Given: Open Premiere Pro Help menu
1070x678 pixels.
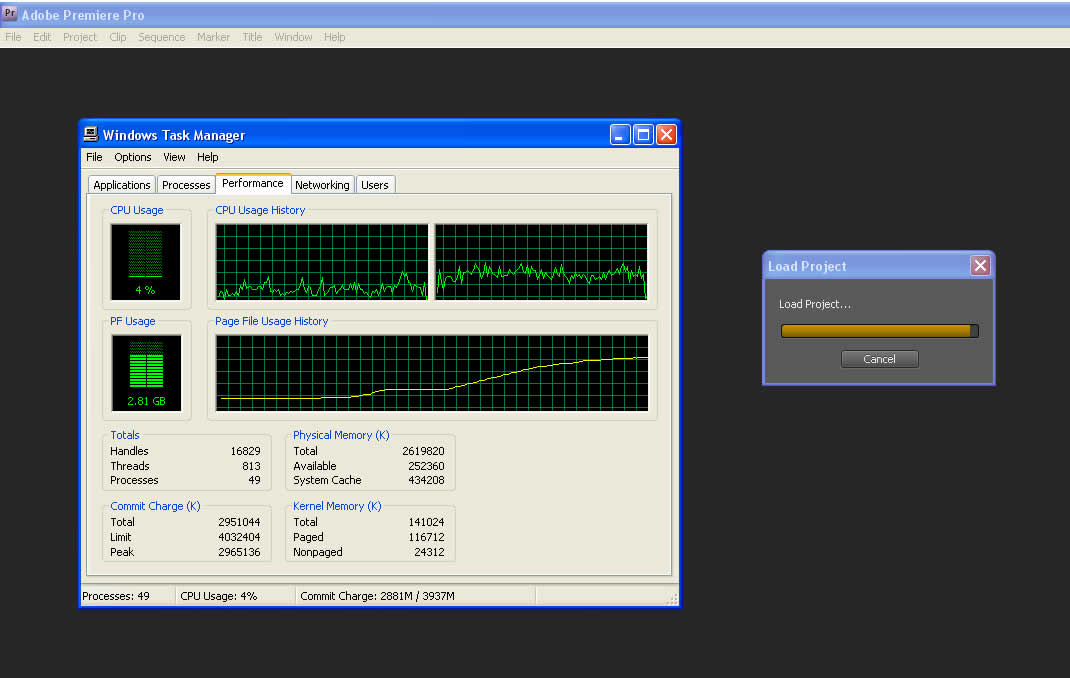Looking at the screenshot, I should (x=334, y=37).
